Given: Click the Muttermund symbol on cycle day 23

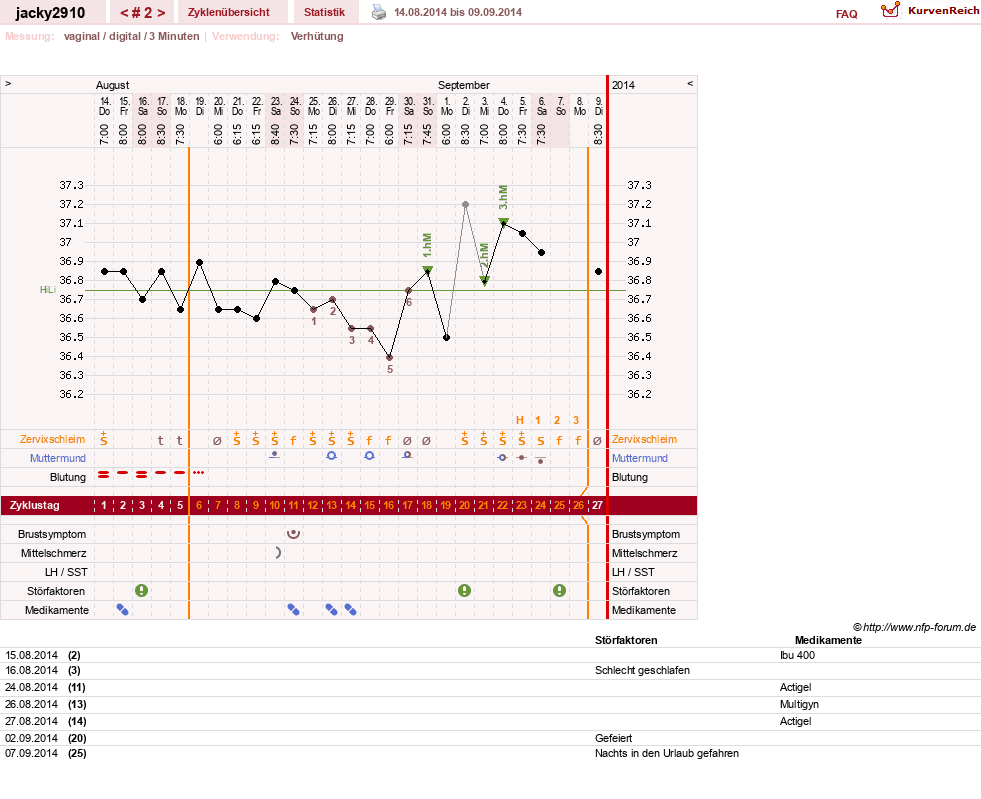Looking at the screenshot, I should pos(521,457).
